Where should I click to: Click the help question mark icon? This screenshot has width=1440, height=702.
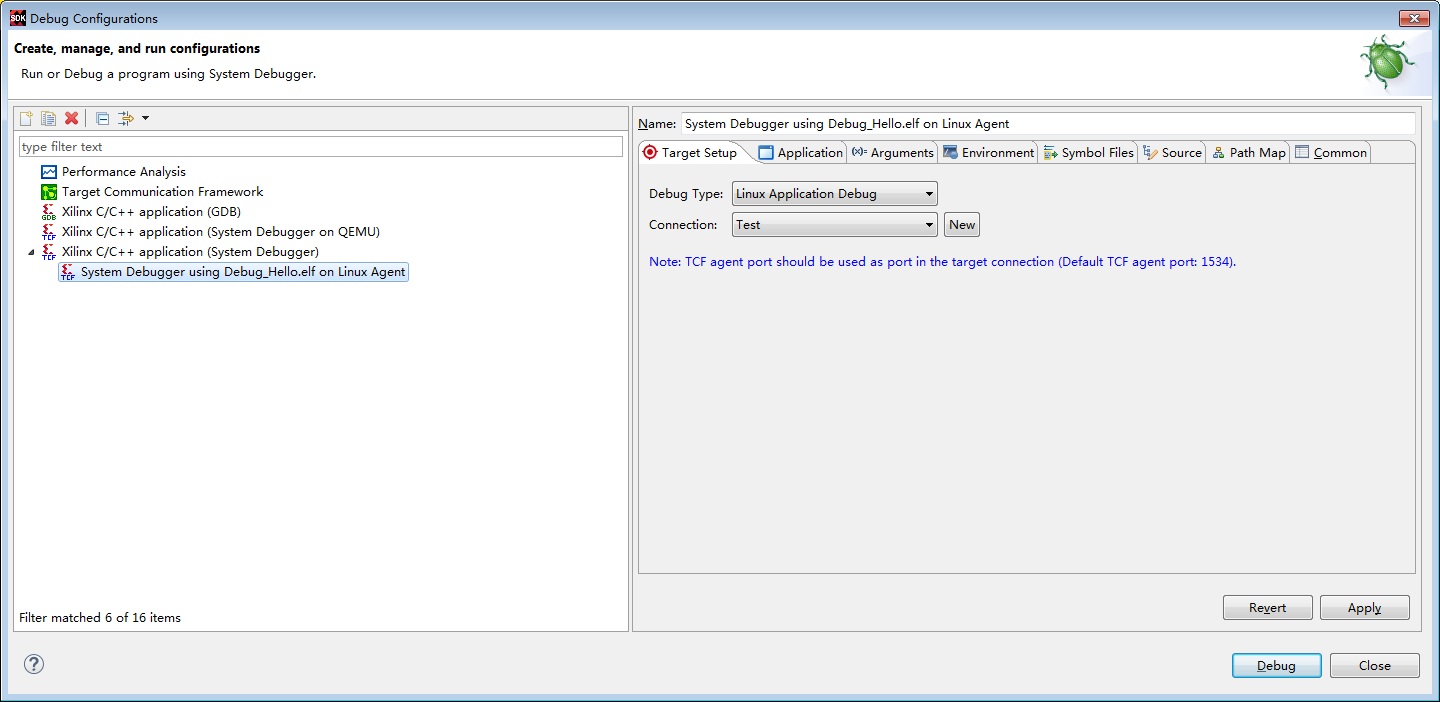coord(34,664)
